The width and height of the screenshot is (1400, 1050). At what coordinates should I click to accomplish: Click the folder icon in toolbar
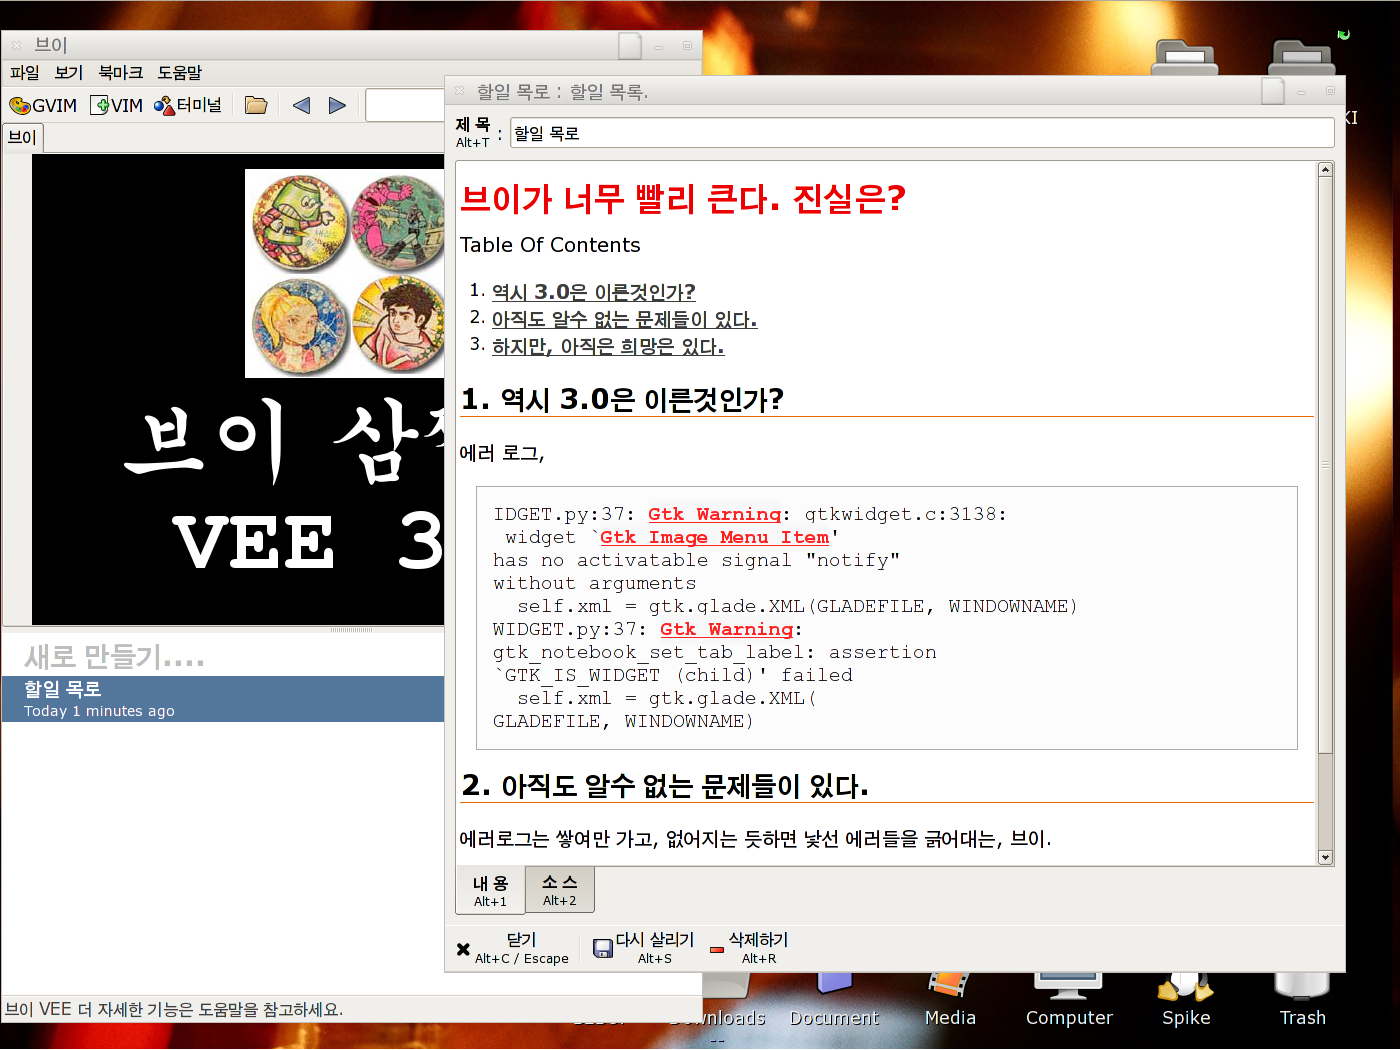256,105
